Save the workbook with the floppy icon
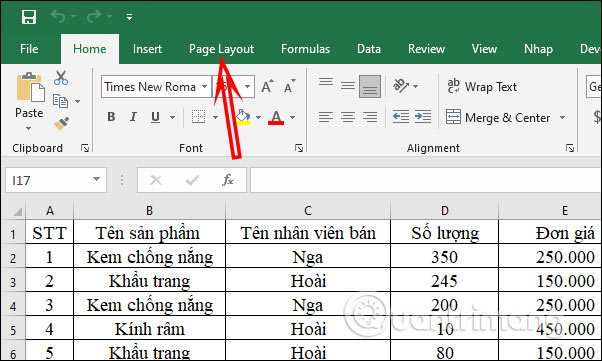 (29, 17)
